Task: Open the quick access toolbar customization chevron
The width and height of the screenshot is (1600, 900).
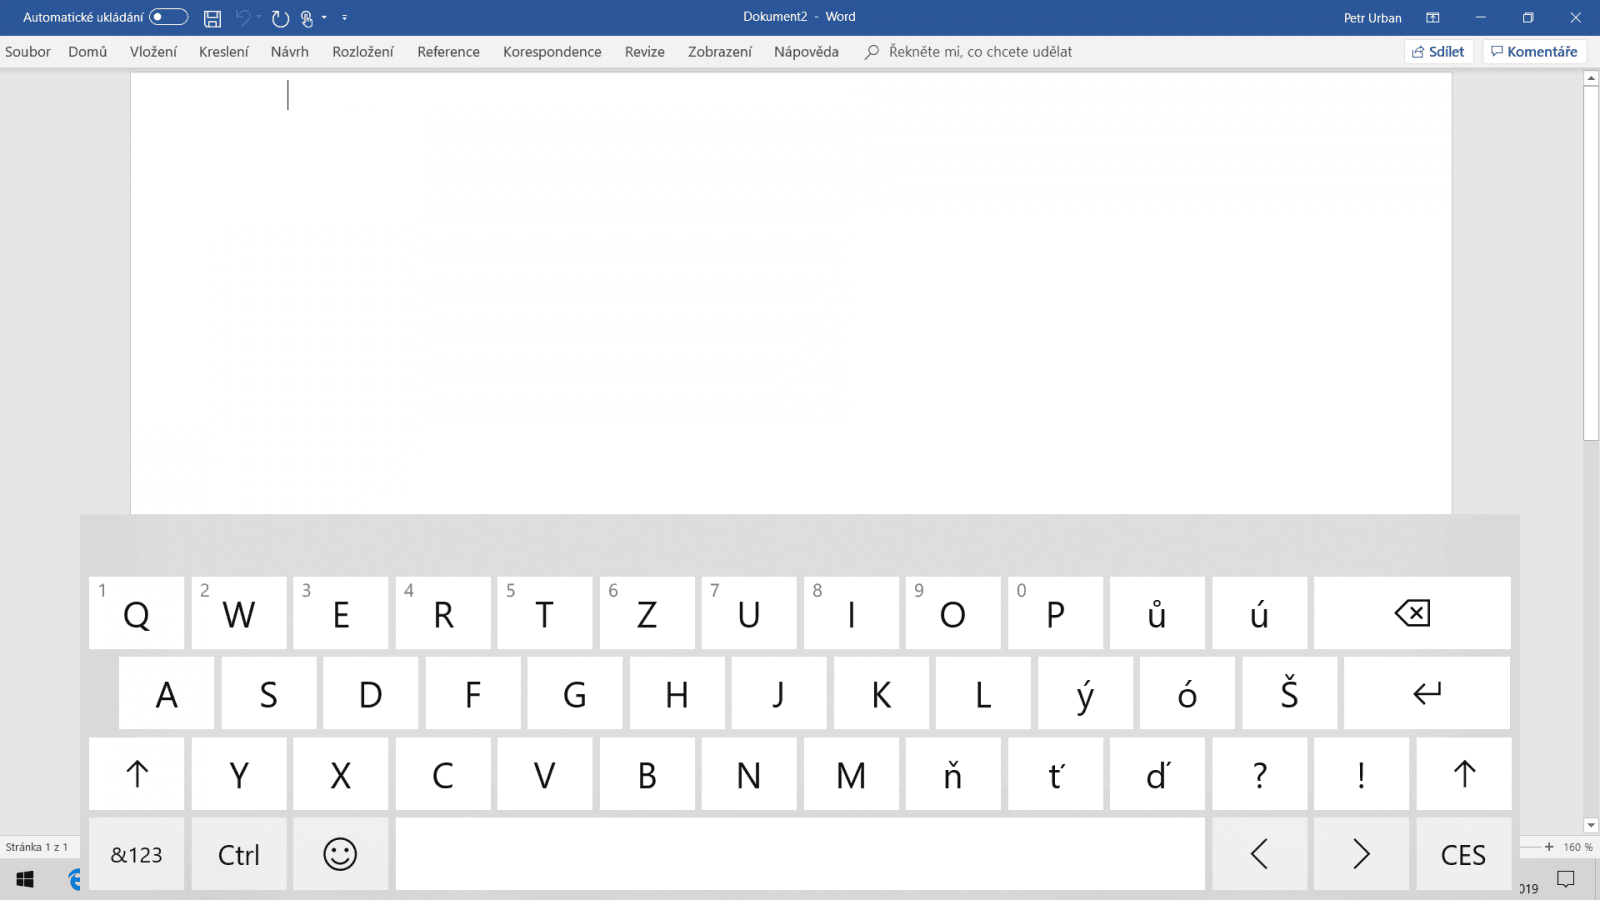Action: point(345,17)
